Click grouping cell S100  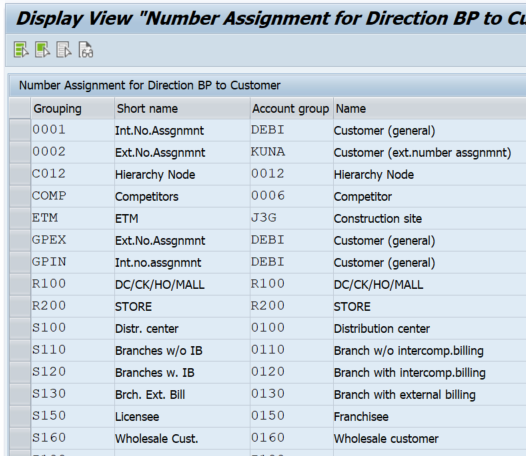tap(72, 328)
